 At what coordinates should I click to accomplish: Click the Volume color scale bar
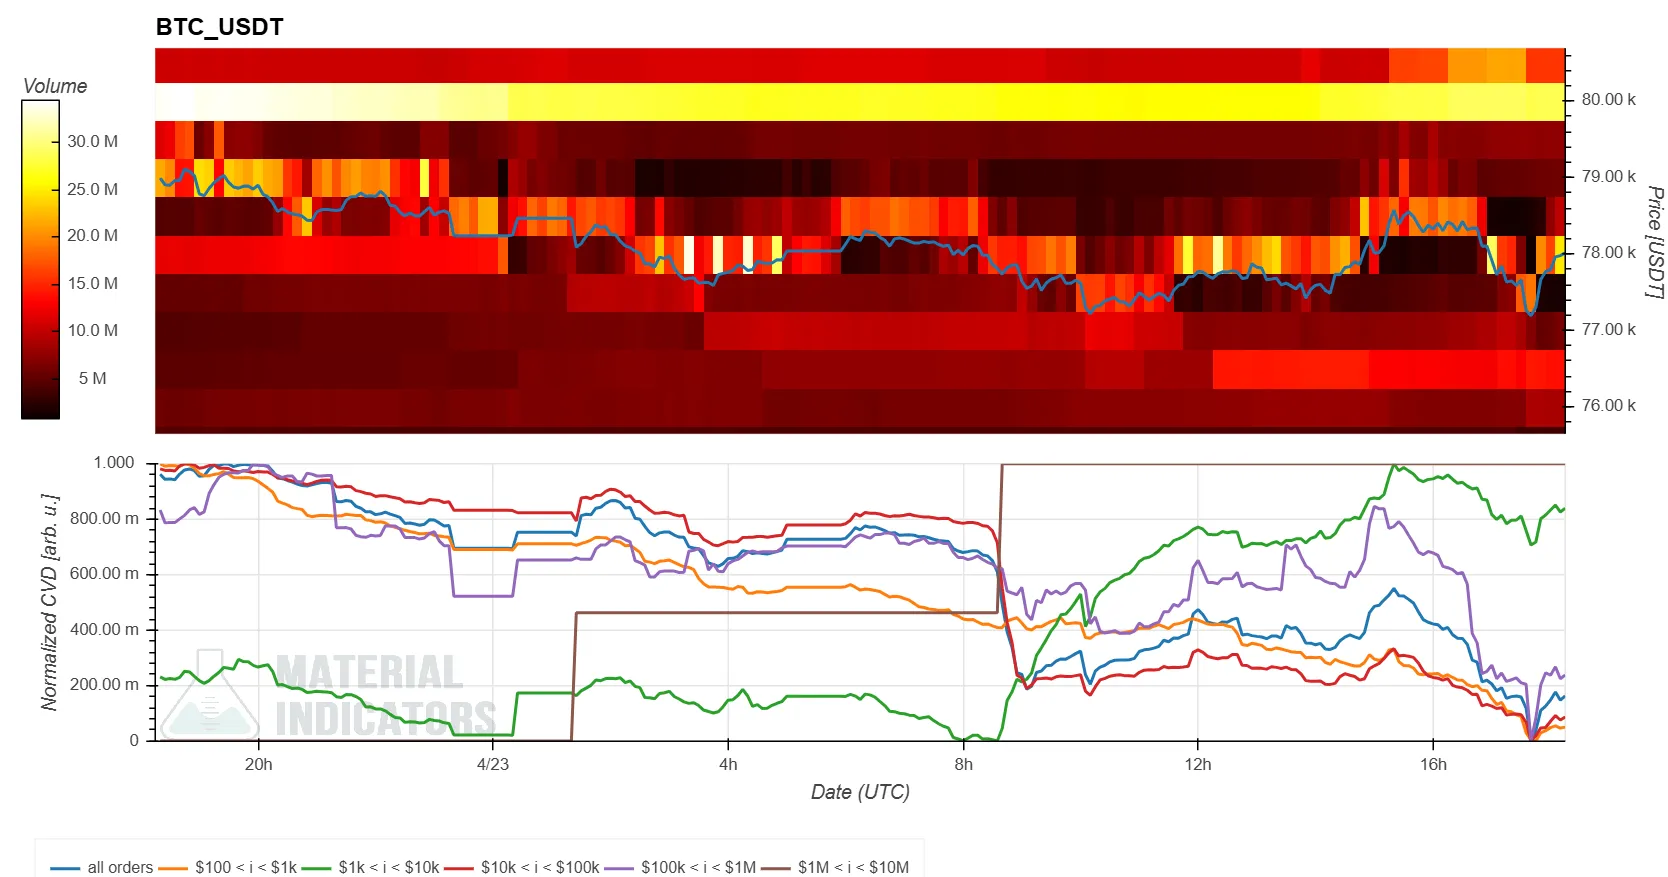click(40, 260)
